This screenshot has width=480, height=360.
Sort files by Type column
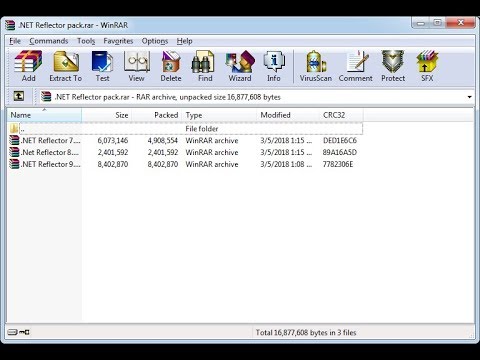click(x=219, y=115)
